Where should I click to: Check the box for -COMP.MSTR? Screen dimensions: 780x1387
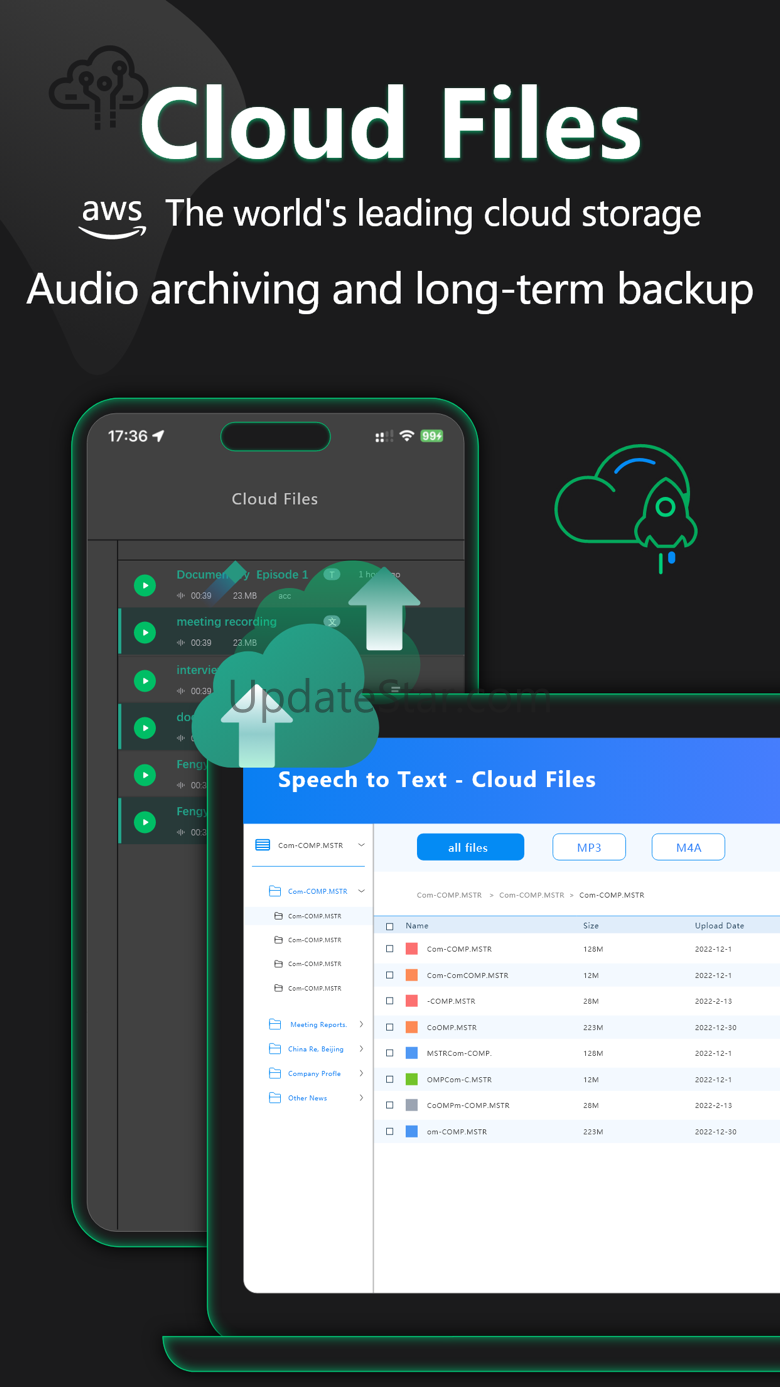click(390, 1001)
